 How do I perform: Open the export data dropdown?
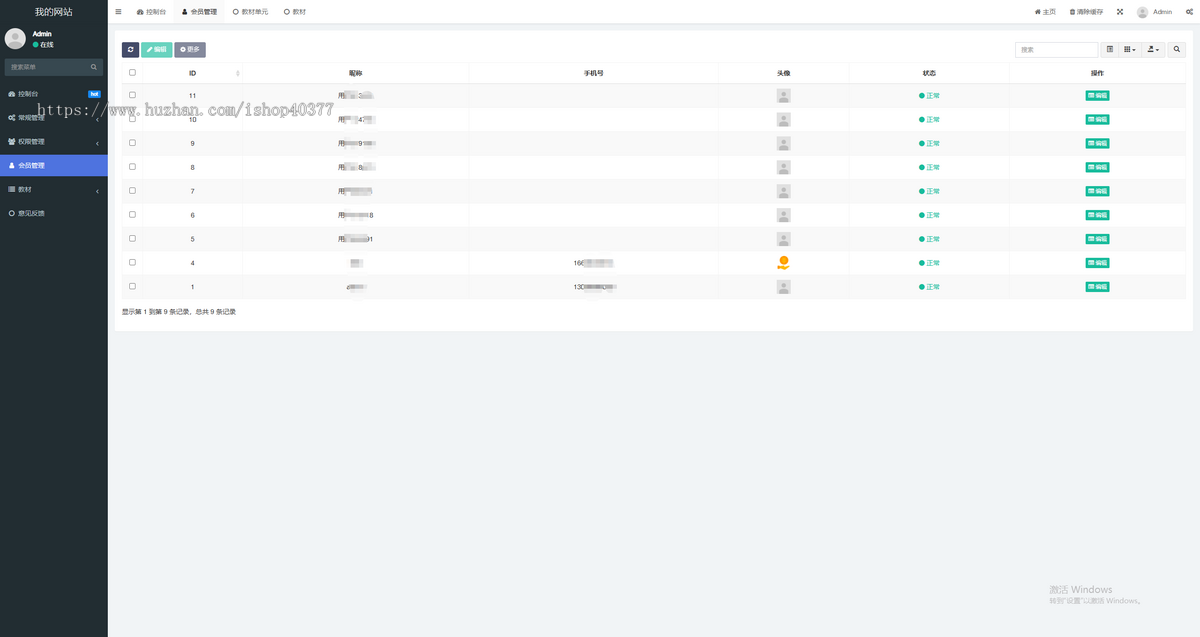click(x=1153, y=49)
